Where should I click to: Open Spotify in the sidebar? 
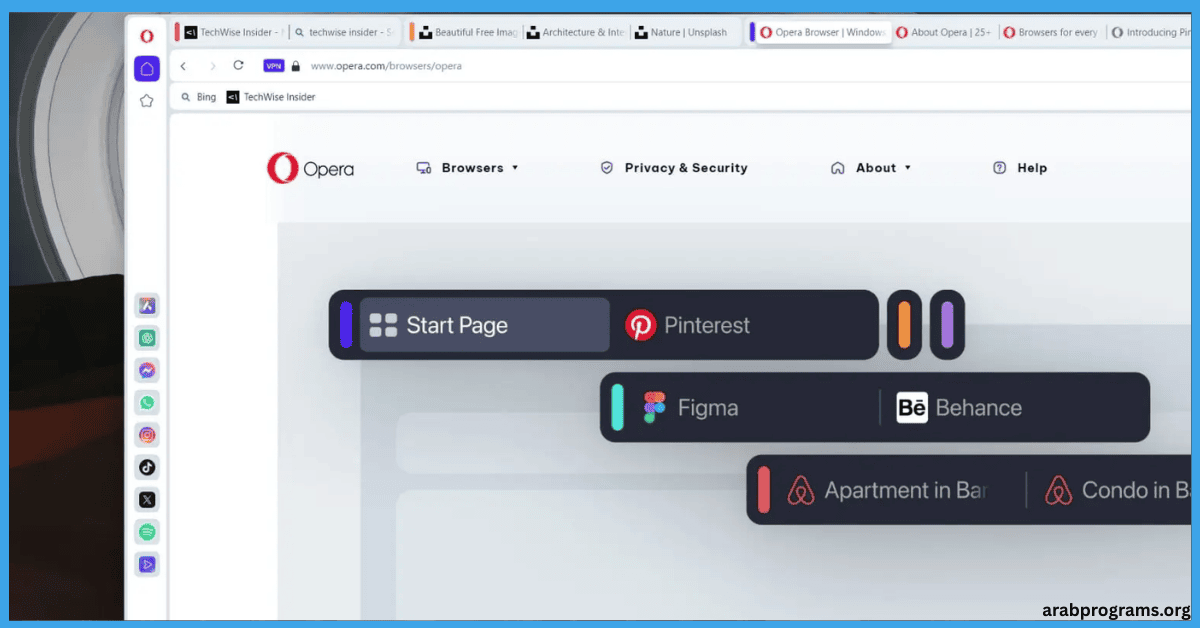tap(147, 532)
